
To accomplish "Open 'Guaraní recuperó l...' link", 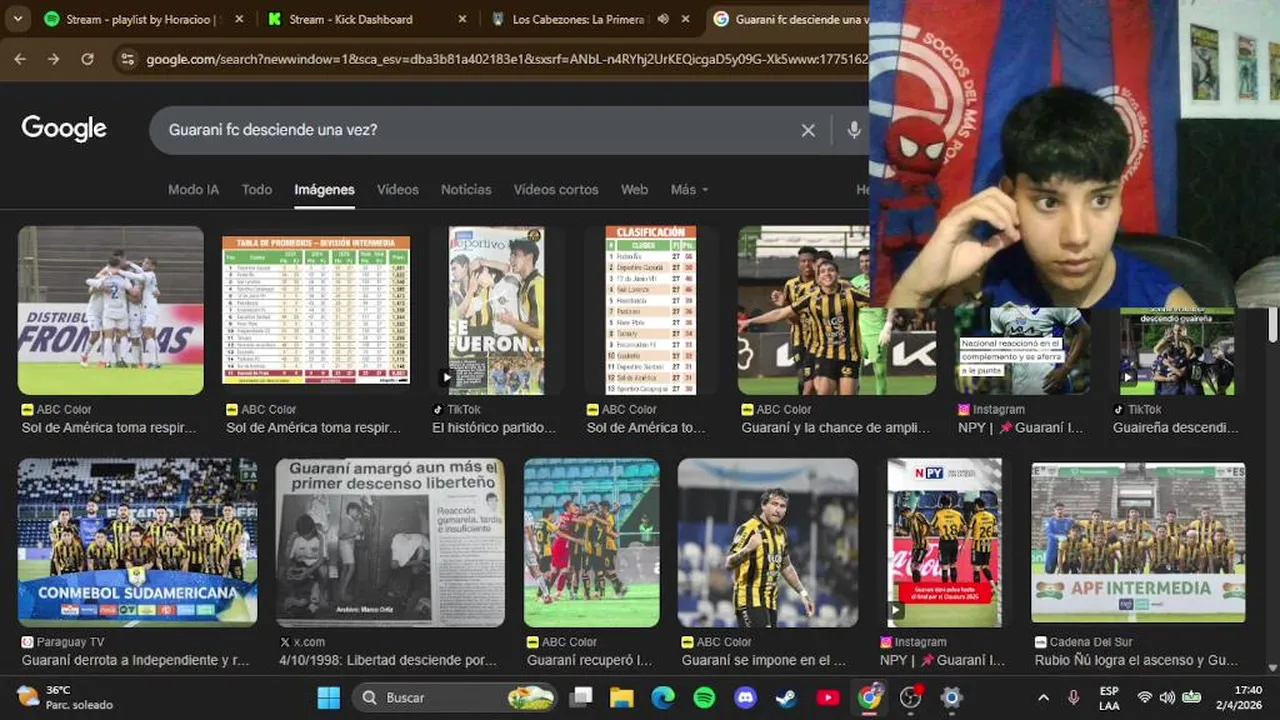I will pos(590,661).
